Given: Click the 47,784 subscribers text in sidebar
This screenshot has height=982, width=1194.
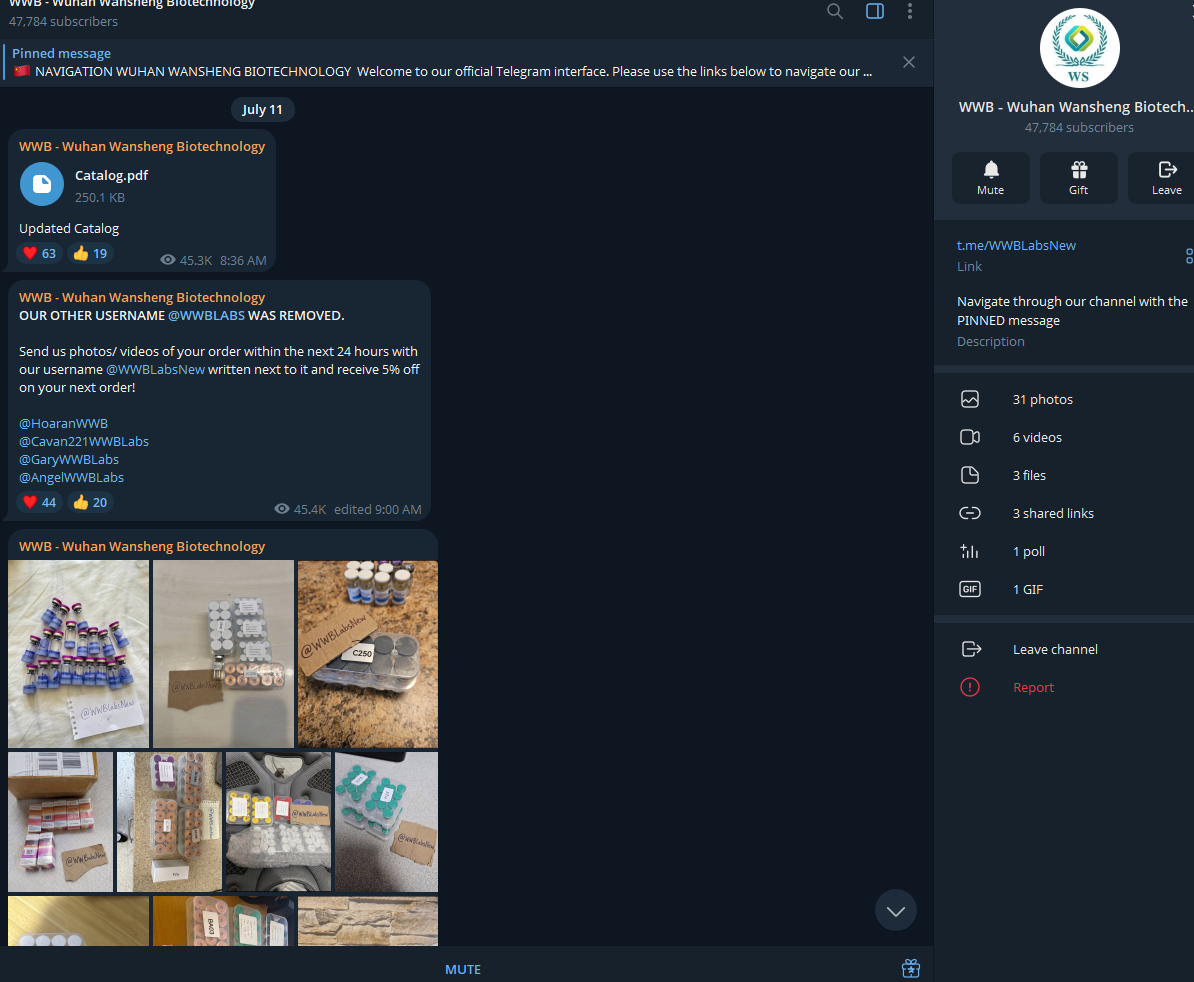Looking at the screenshot, I should [x=1079, y=128].
